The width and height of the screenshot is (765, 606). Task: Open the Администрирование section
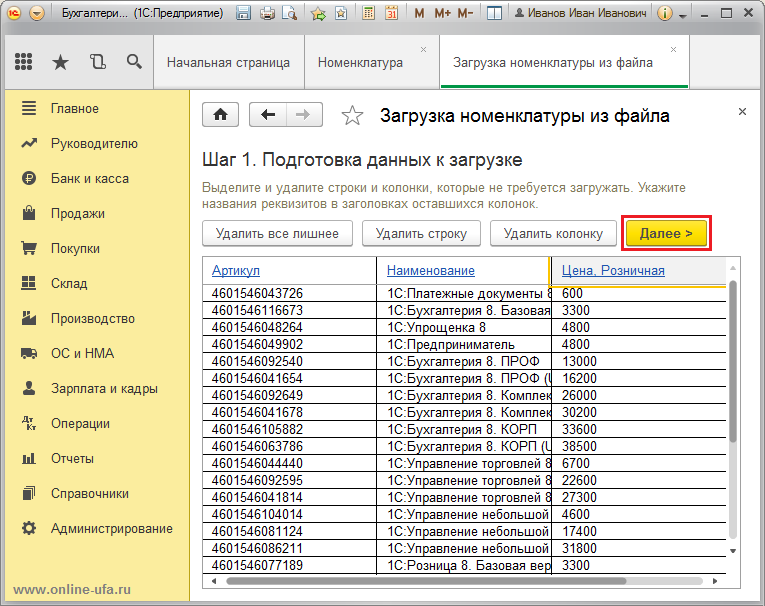[x=98, y=528]
